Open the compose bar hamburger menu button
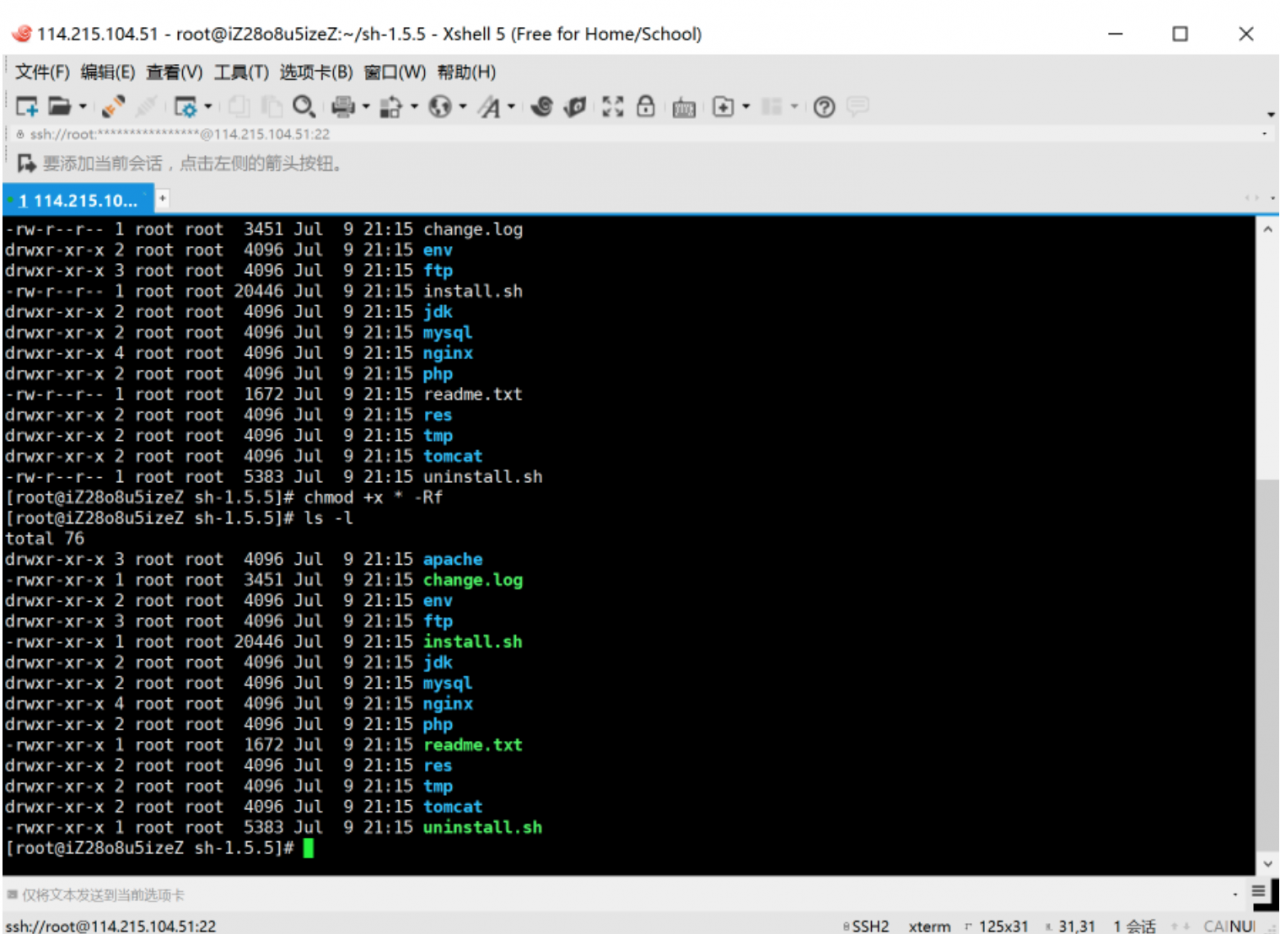Image resolution: width=1280 pixels, height=934 pixels. click(1259, 890)
